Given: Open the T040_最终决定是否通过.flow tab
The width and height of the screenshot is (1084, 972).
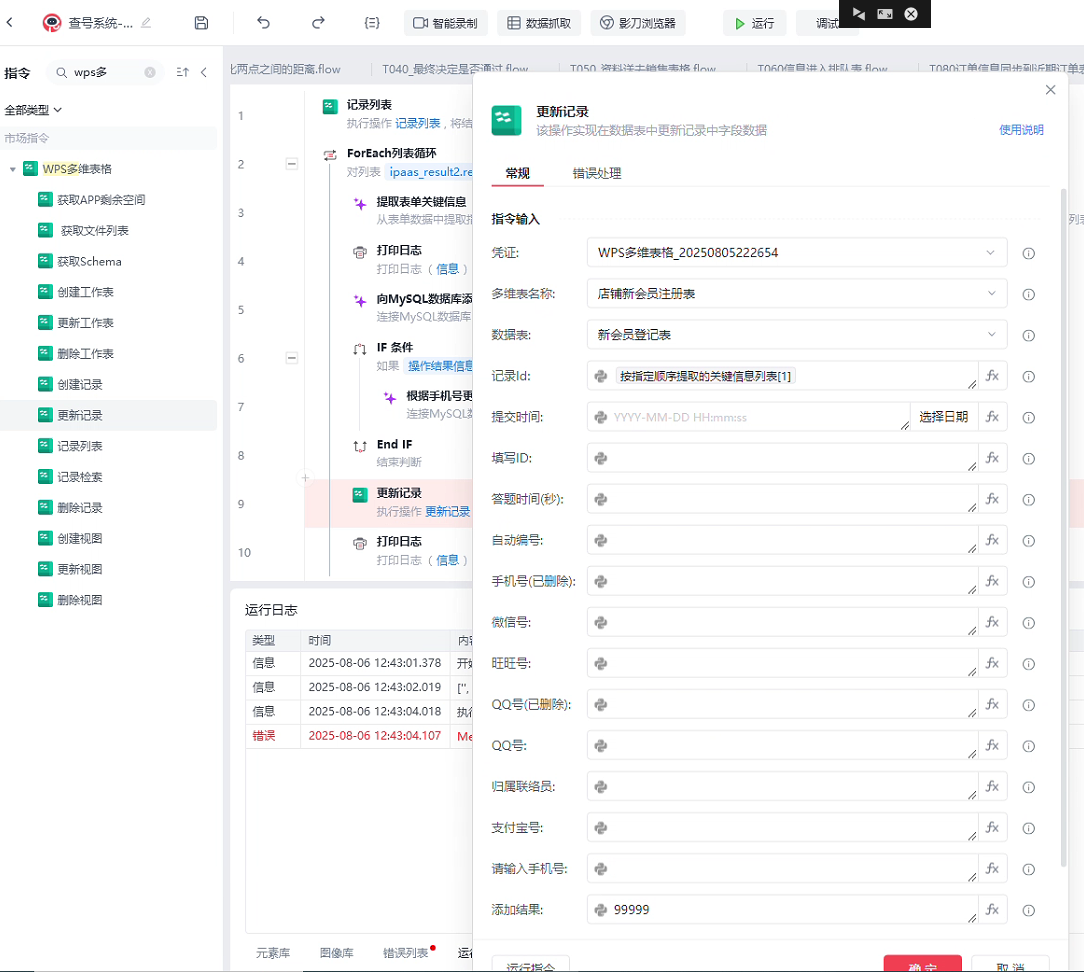Looking at the screenshot, I should (455, 68).
